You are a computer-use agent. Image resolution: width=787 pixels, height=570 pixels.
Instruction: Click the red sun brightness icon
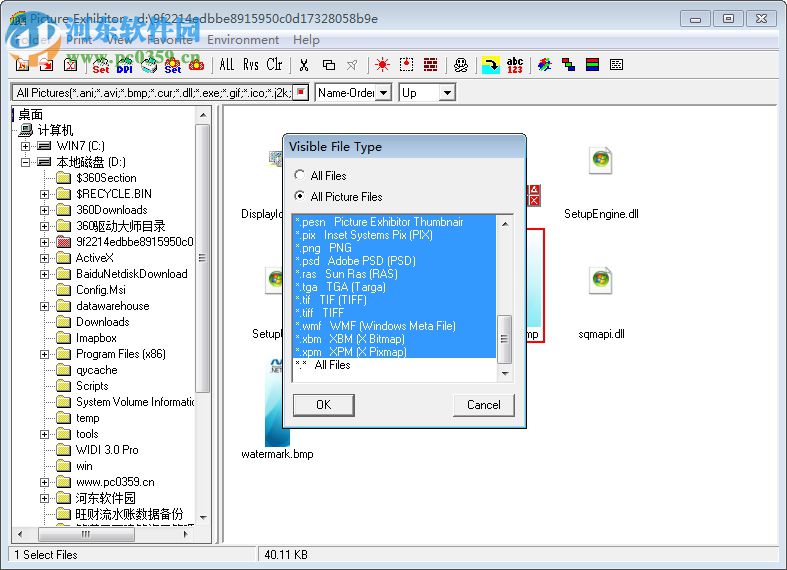(x=382, y=65)
